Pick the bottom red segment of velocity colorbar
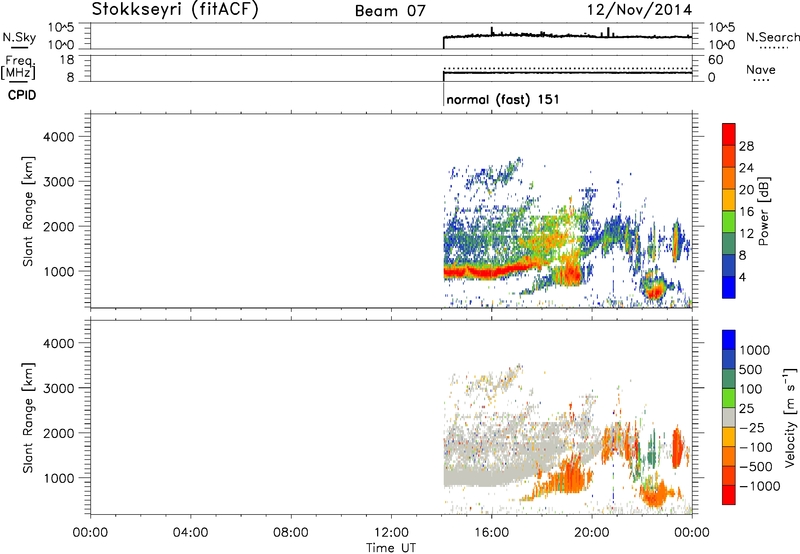The height and width of the screenshot is (554, 800). [729, 495]
